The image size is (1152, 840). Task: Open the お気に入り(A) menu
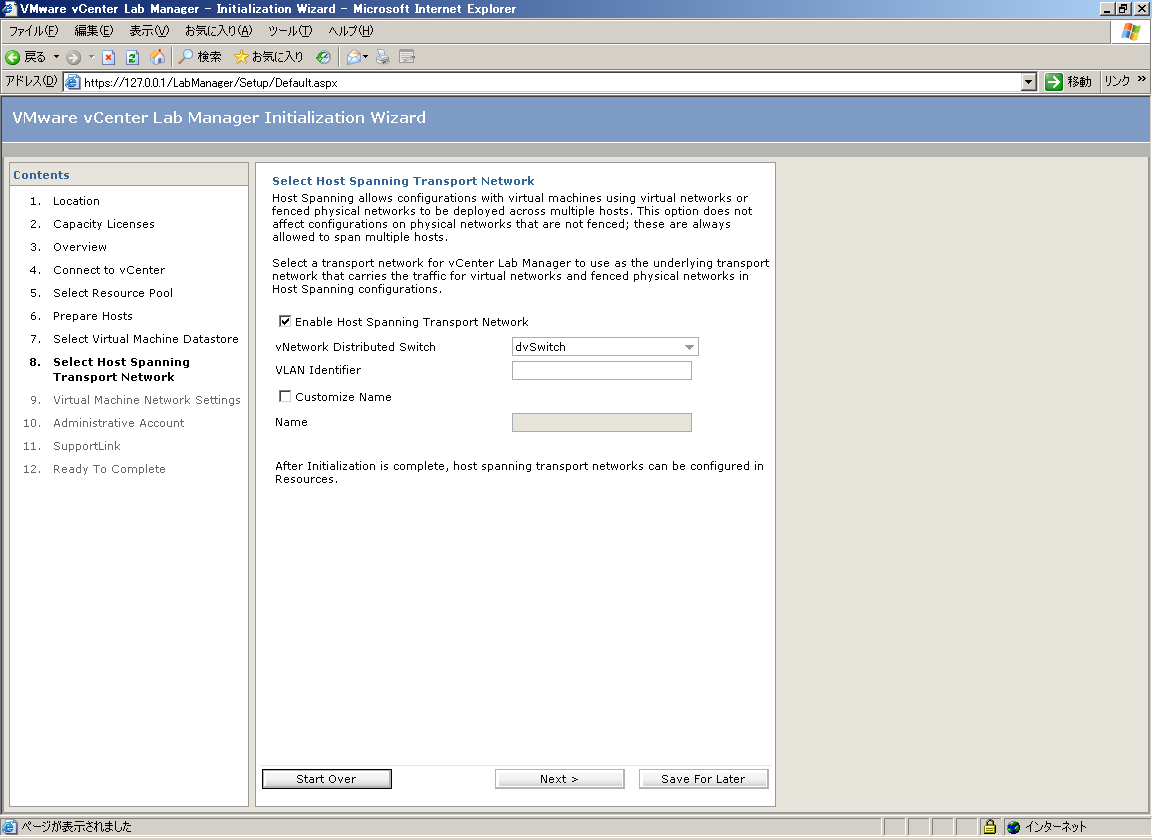point(218,31)
